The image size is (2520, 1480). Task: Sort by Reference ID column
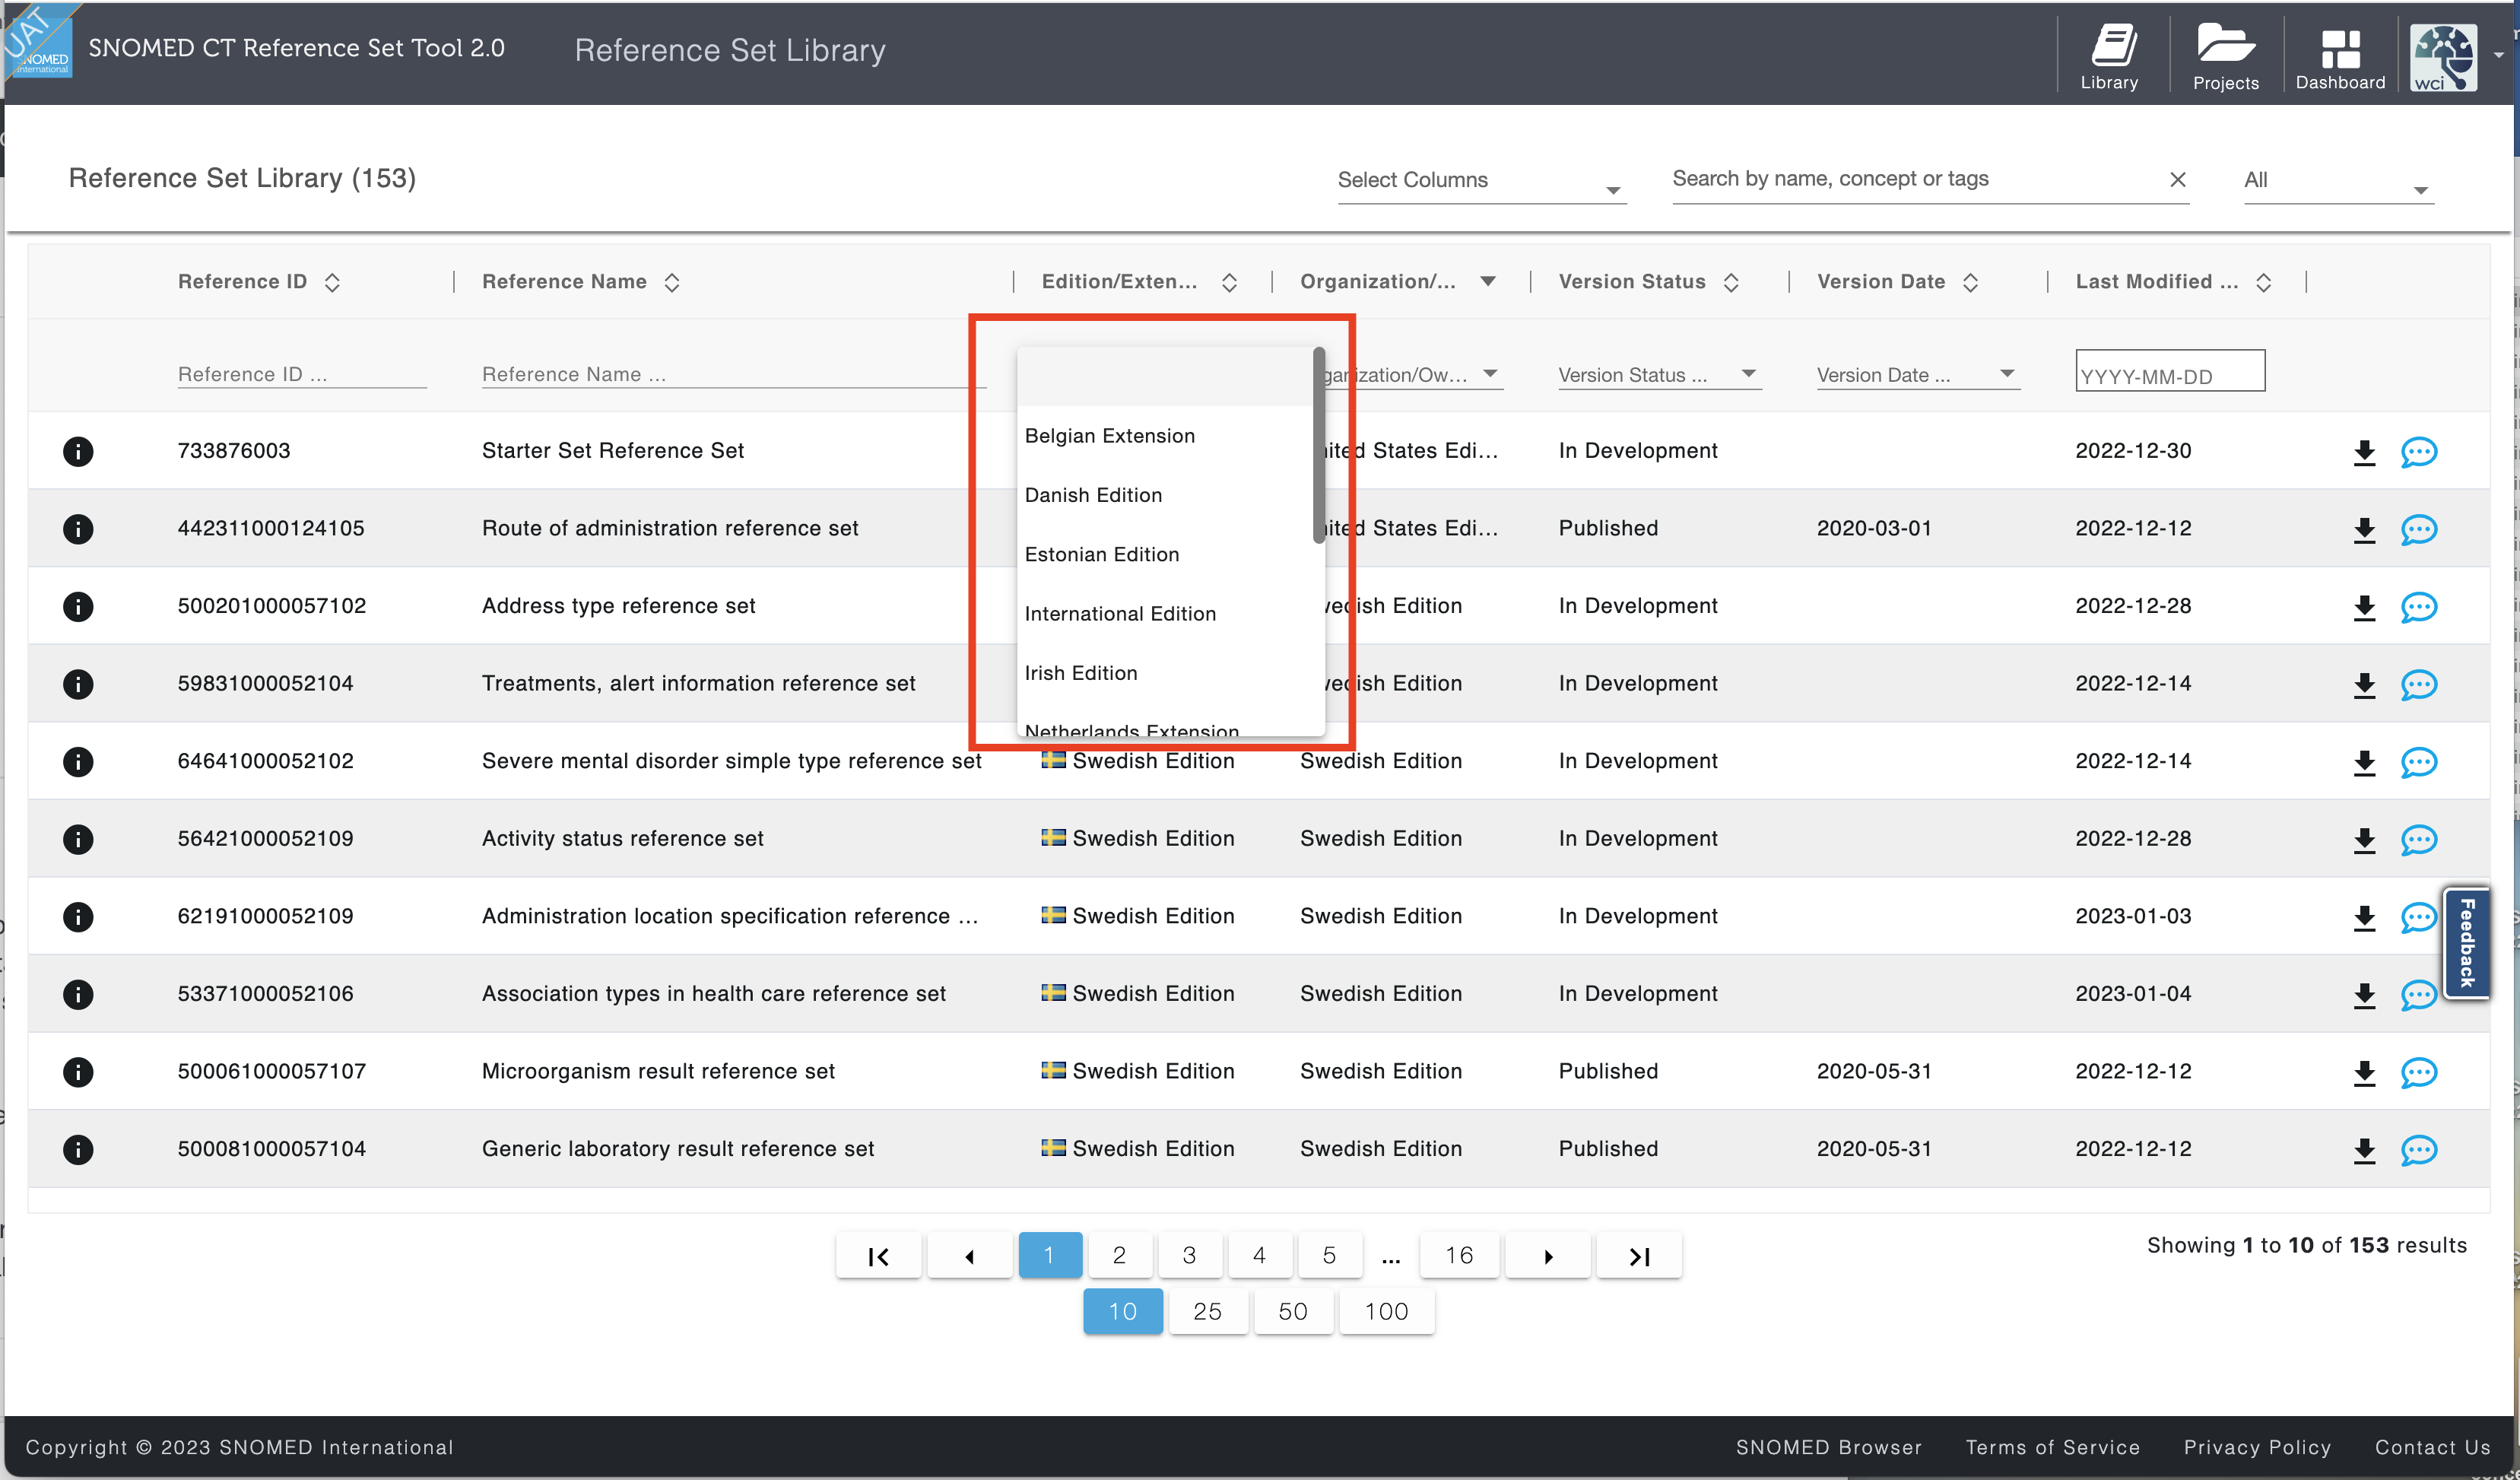(332, 283)
